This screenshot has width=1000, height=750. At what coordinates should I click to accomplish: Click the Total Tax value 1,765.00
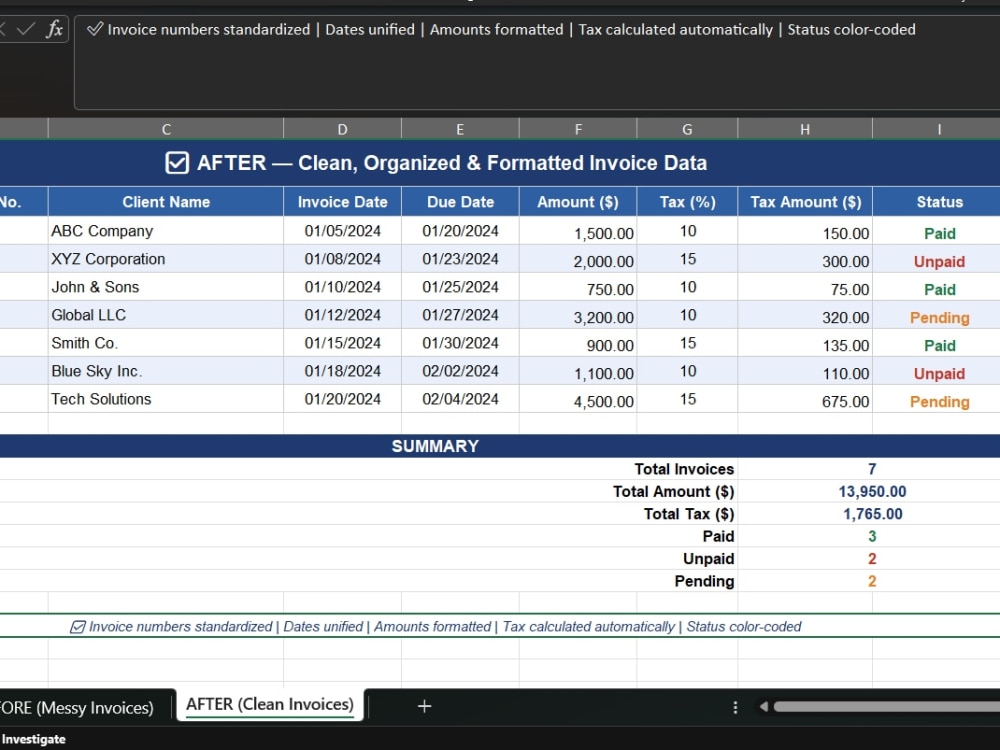coord(872,513)
